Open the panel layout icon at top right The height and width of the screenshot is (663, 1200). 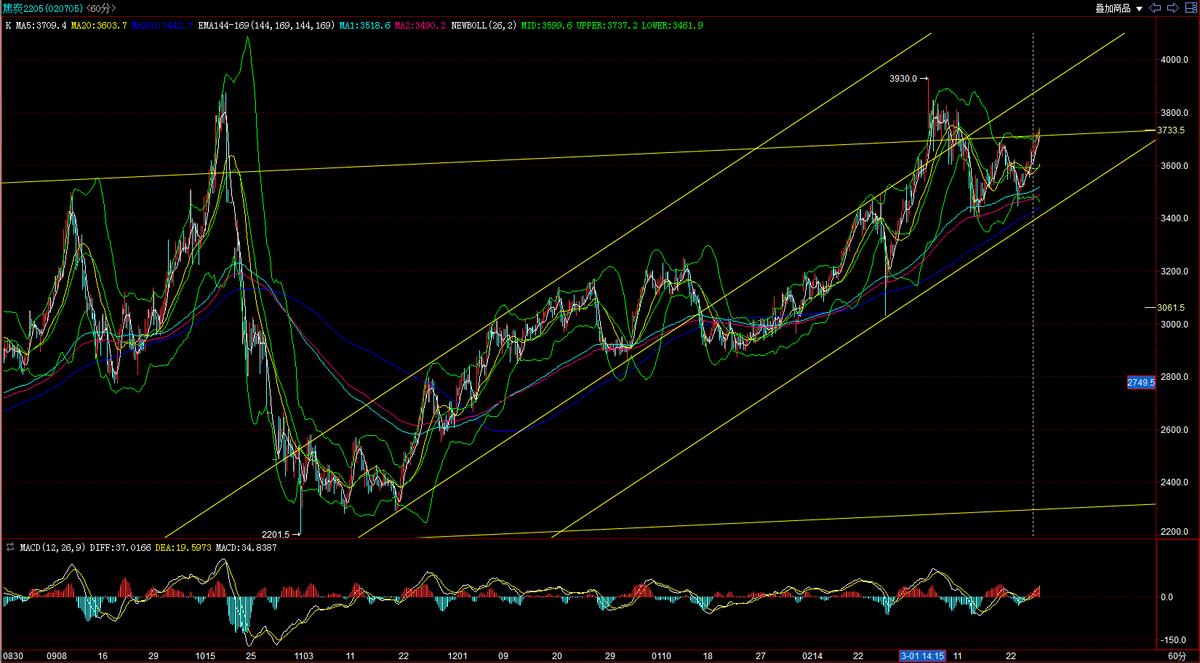pos(1191,8)
